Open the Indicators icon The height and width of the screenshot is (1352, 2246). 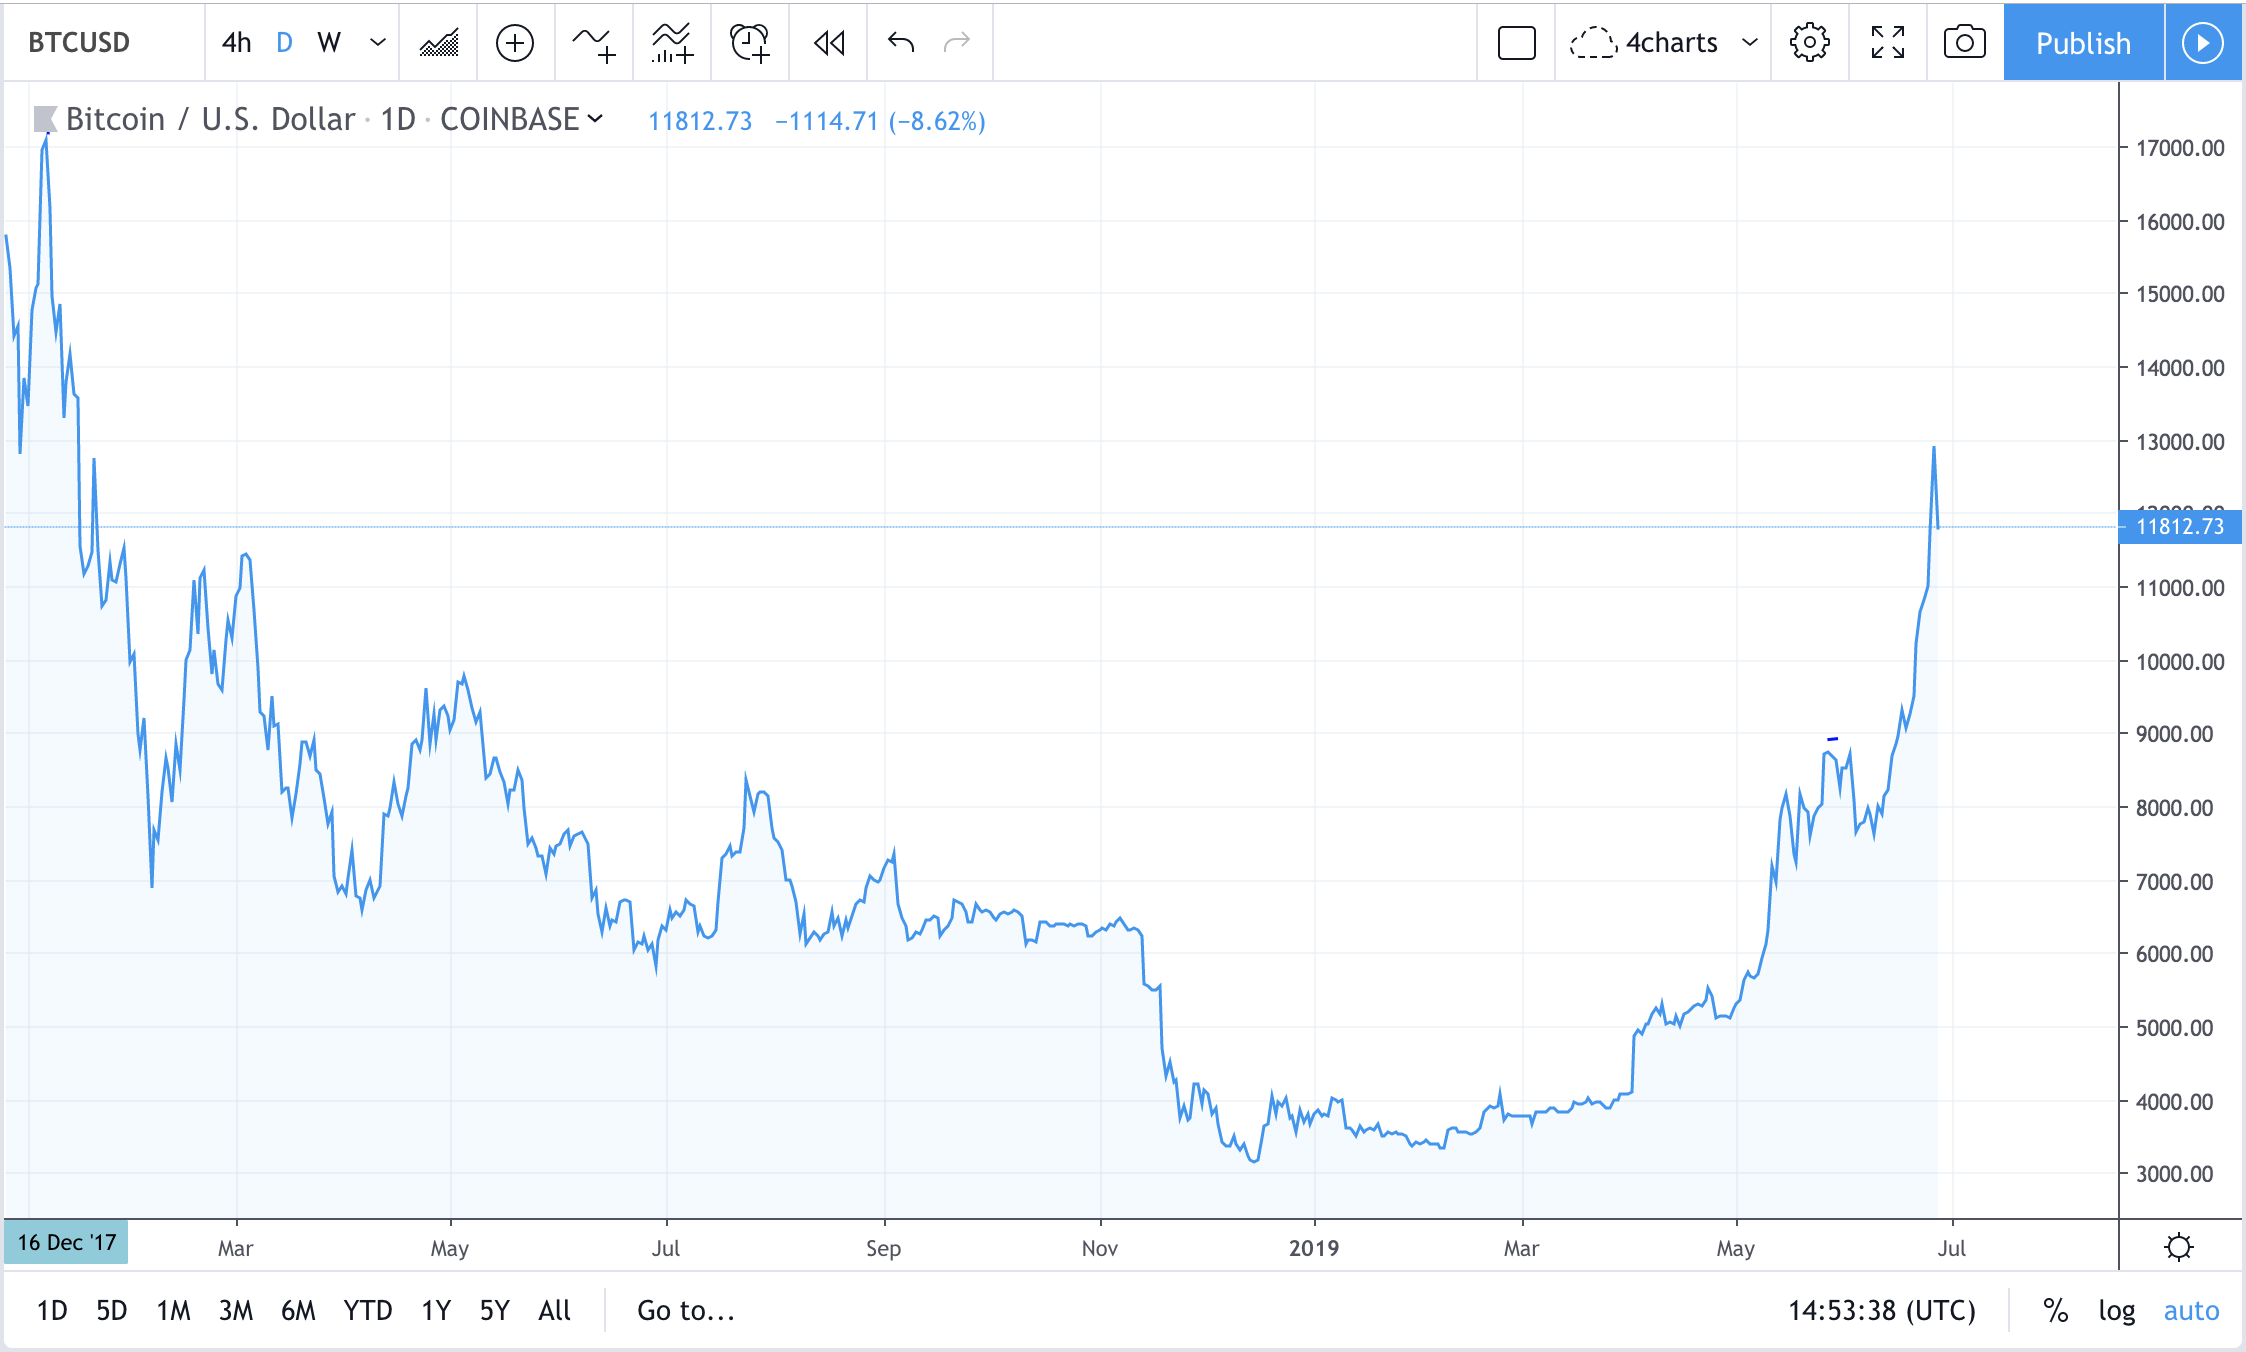click(x=594, y=43)
